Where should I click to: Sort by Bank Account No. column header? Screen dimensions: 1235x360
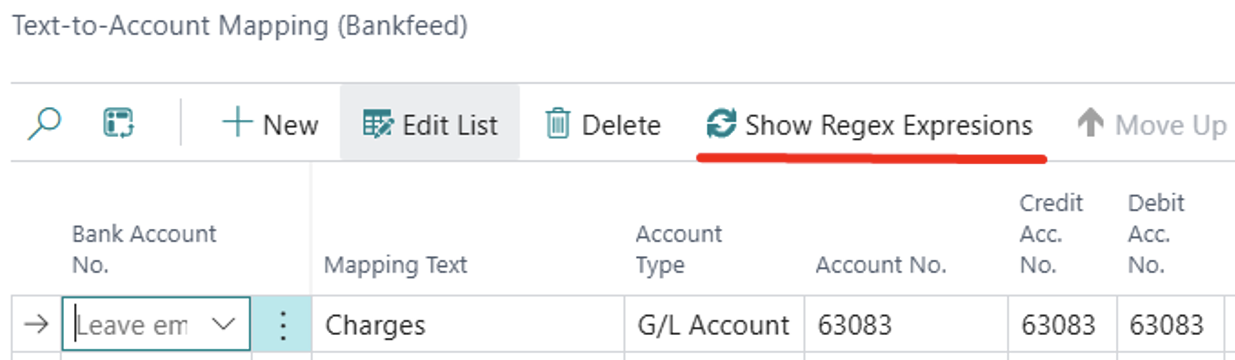click(144, 250)
